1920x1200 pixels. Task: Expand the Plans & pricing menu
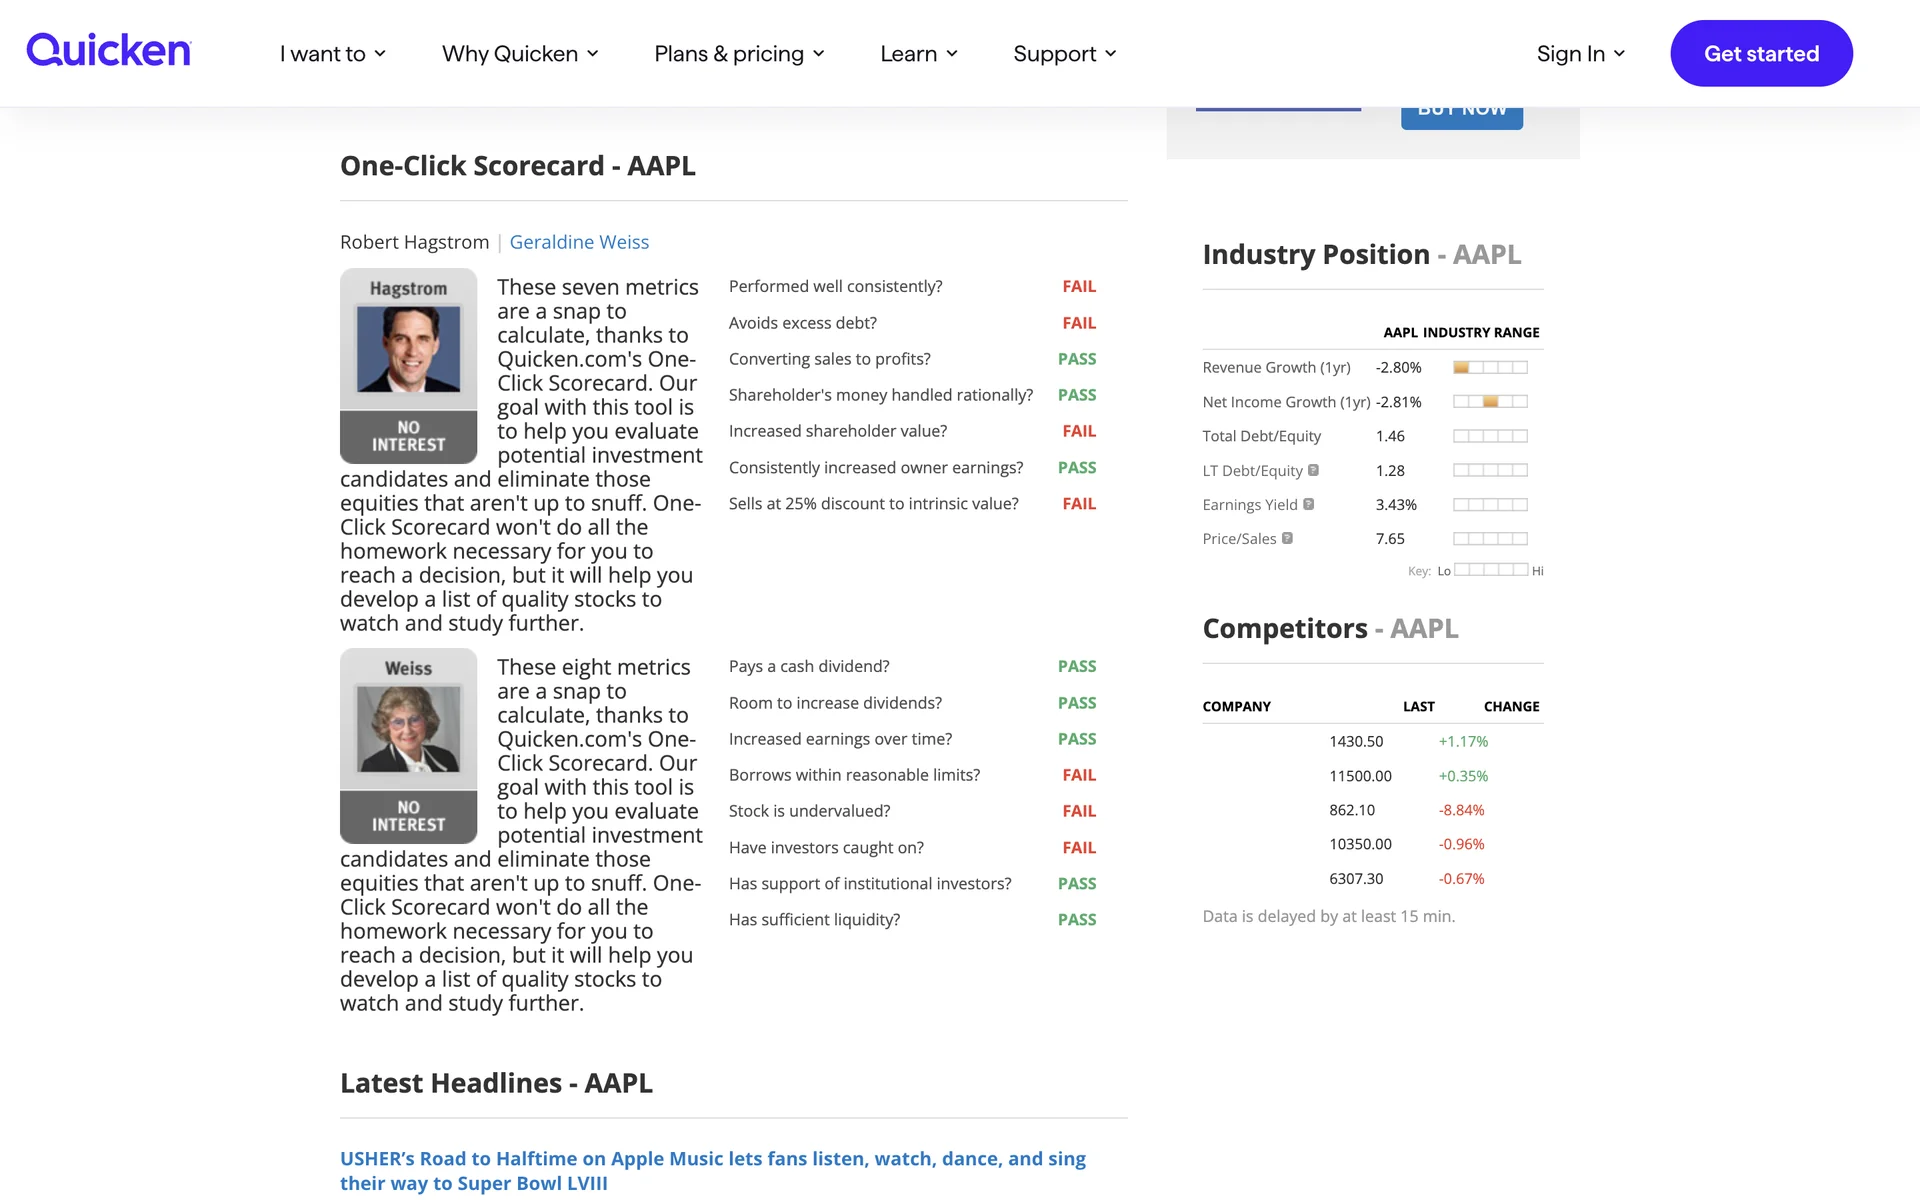(x=739, y=54)
